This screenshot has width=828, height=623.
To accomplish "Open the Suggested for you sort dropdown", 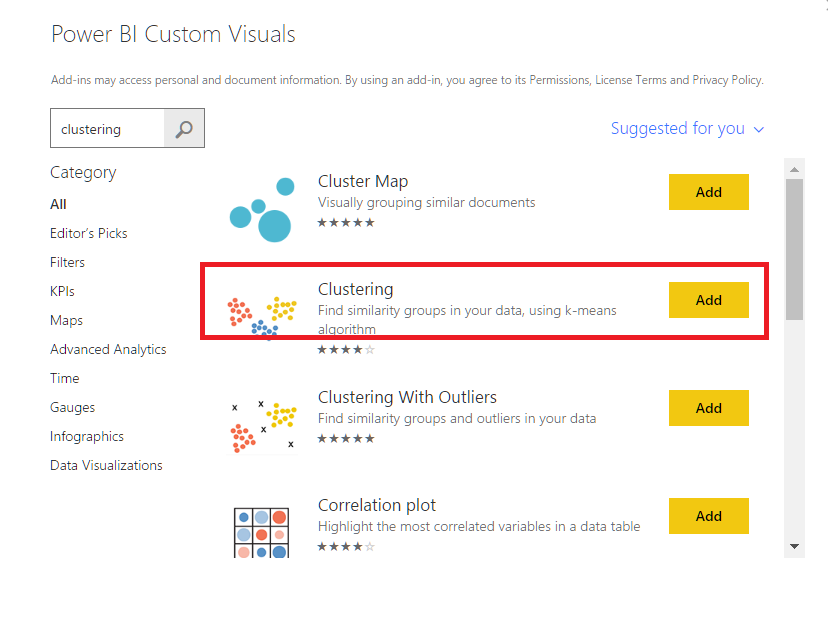I will point(687,129).
